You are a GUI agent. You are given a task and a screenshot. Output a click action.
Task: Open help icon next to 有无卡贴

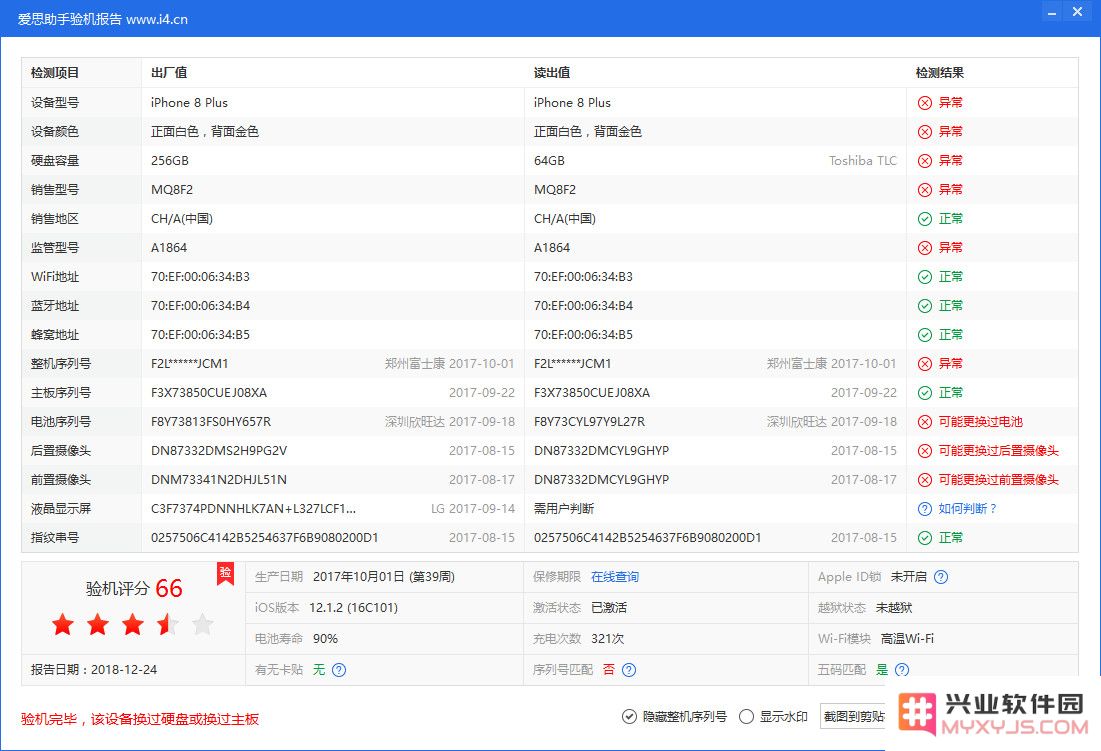pyautogui.click(x=338, y=670)
